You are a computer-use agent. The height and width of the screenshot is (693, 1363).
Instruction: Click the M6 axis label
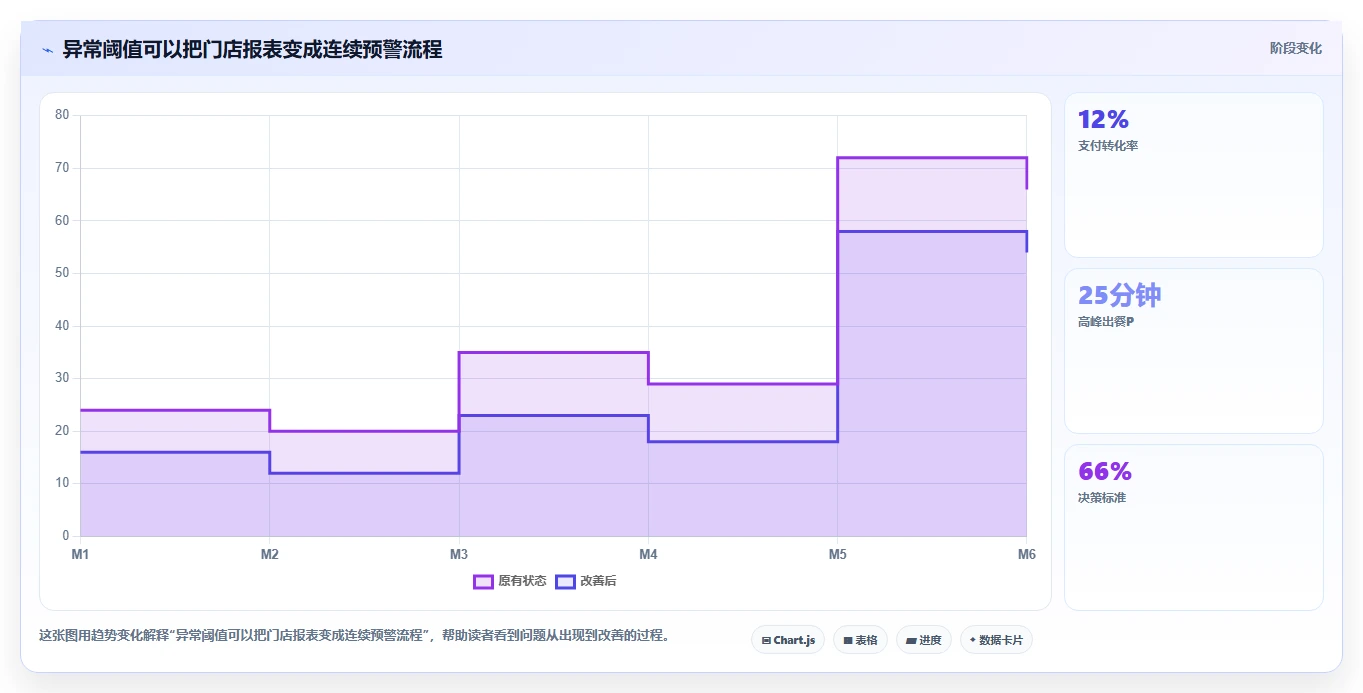1026,554
